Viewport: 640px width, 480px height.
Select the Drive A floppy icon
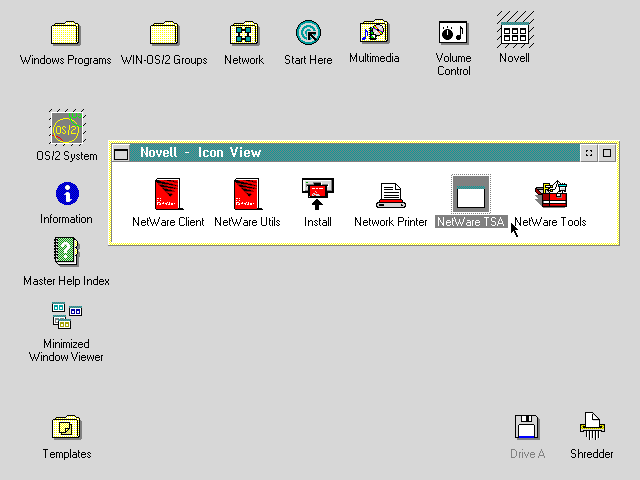pos(527,427)
